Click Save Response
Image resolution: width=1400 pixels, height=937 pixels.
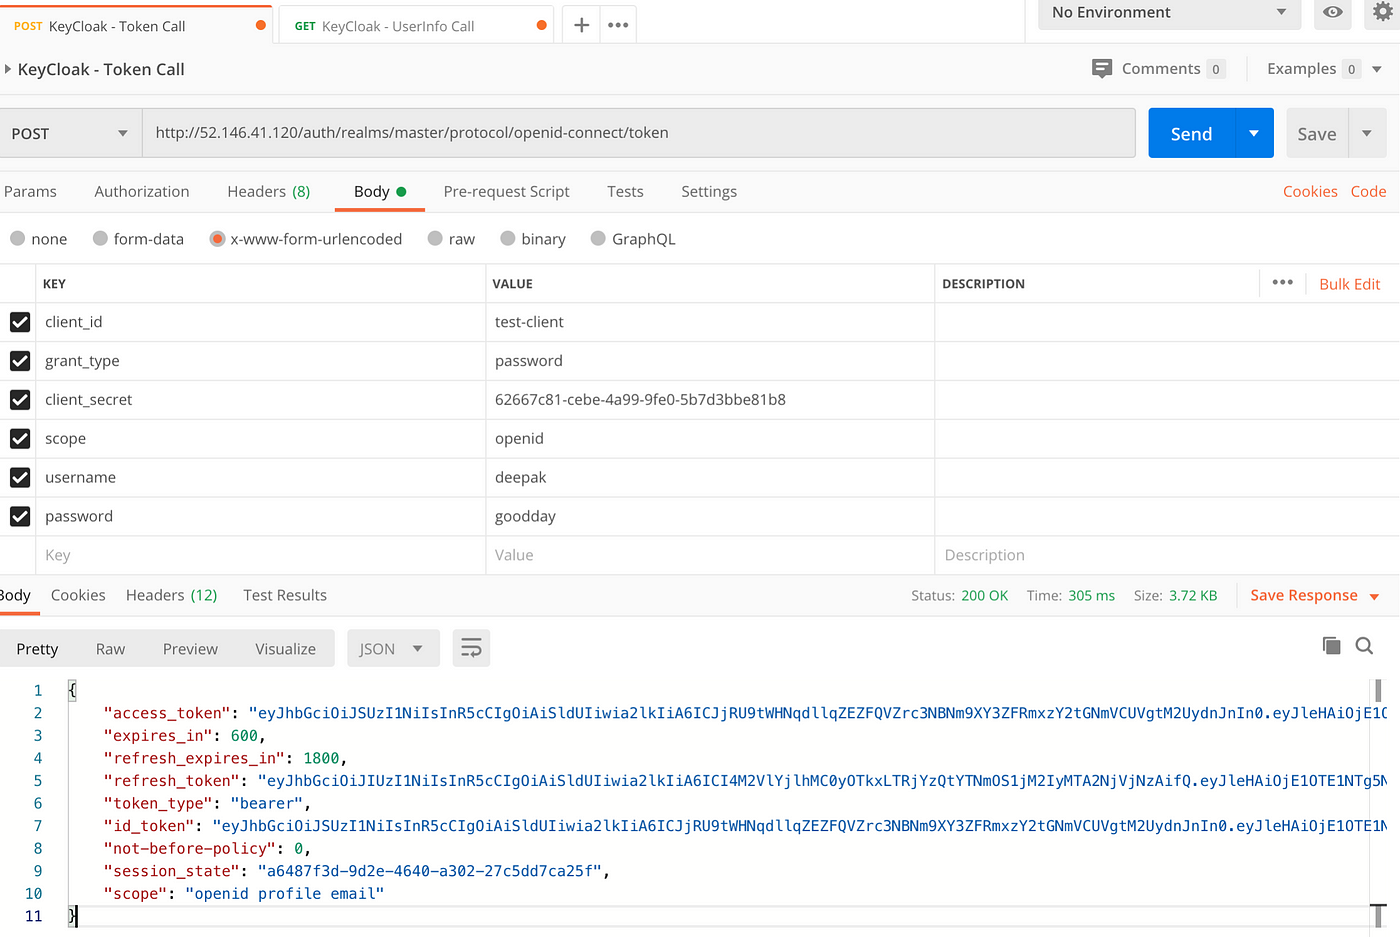(1303, 595)
